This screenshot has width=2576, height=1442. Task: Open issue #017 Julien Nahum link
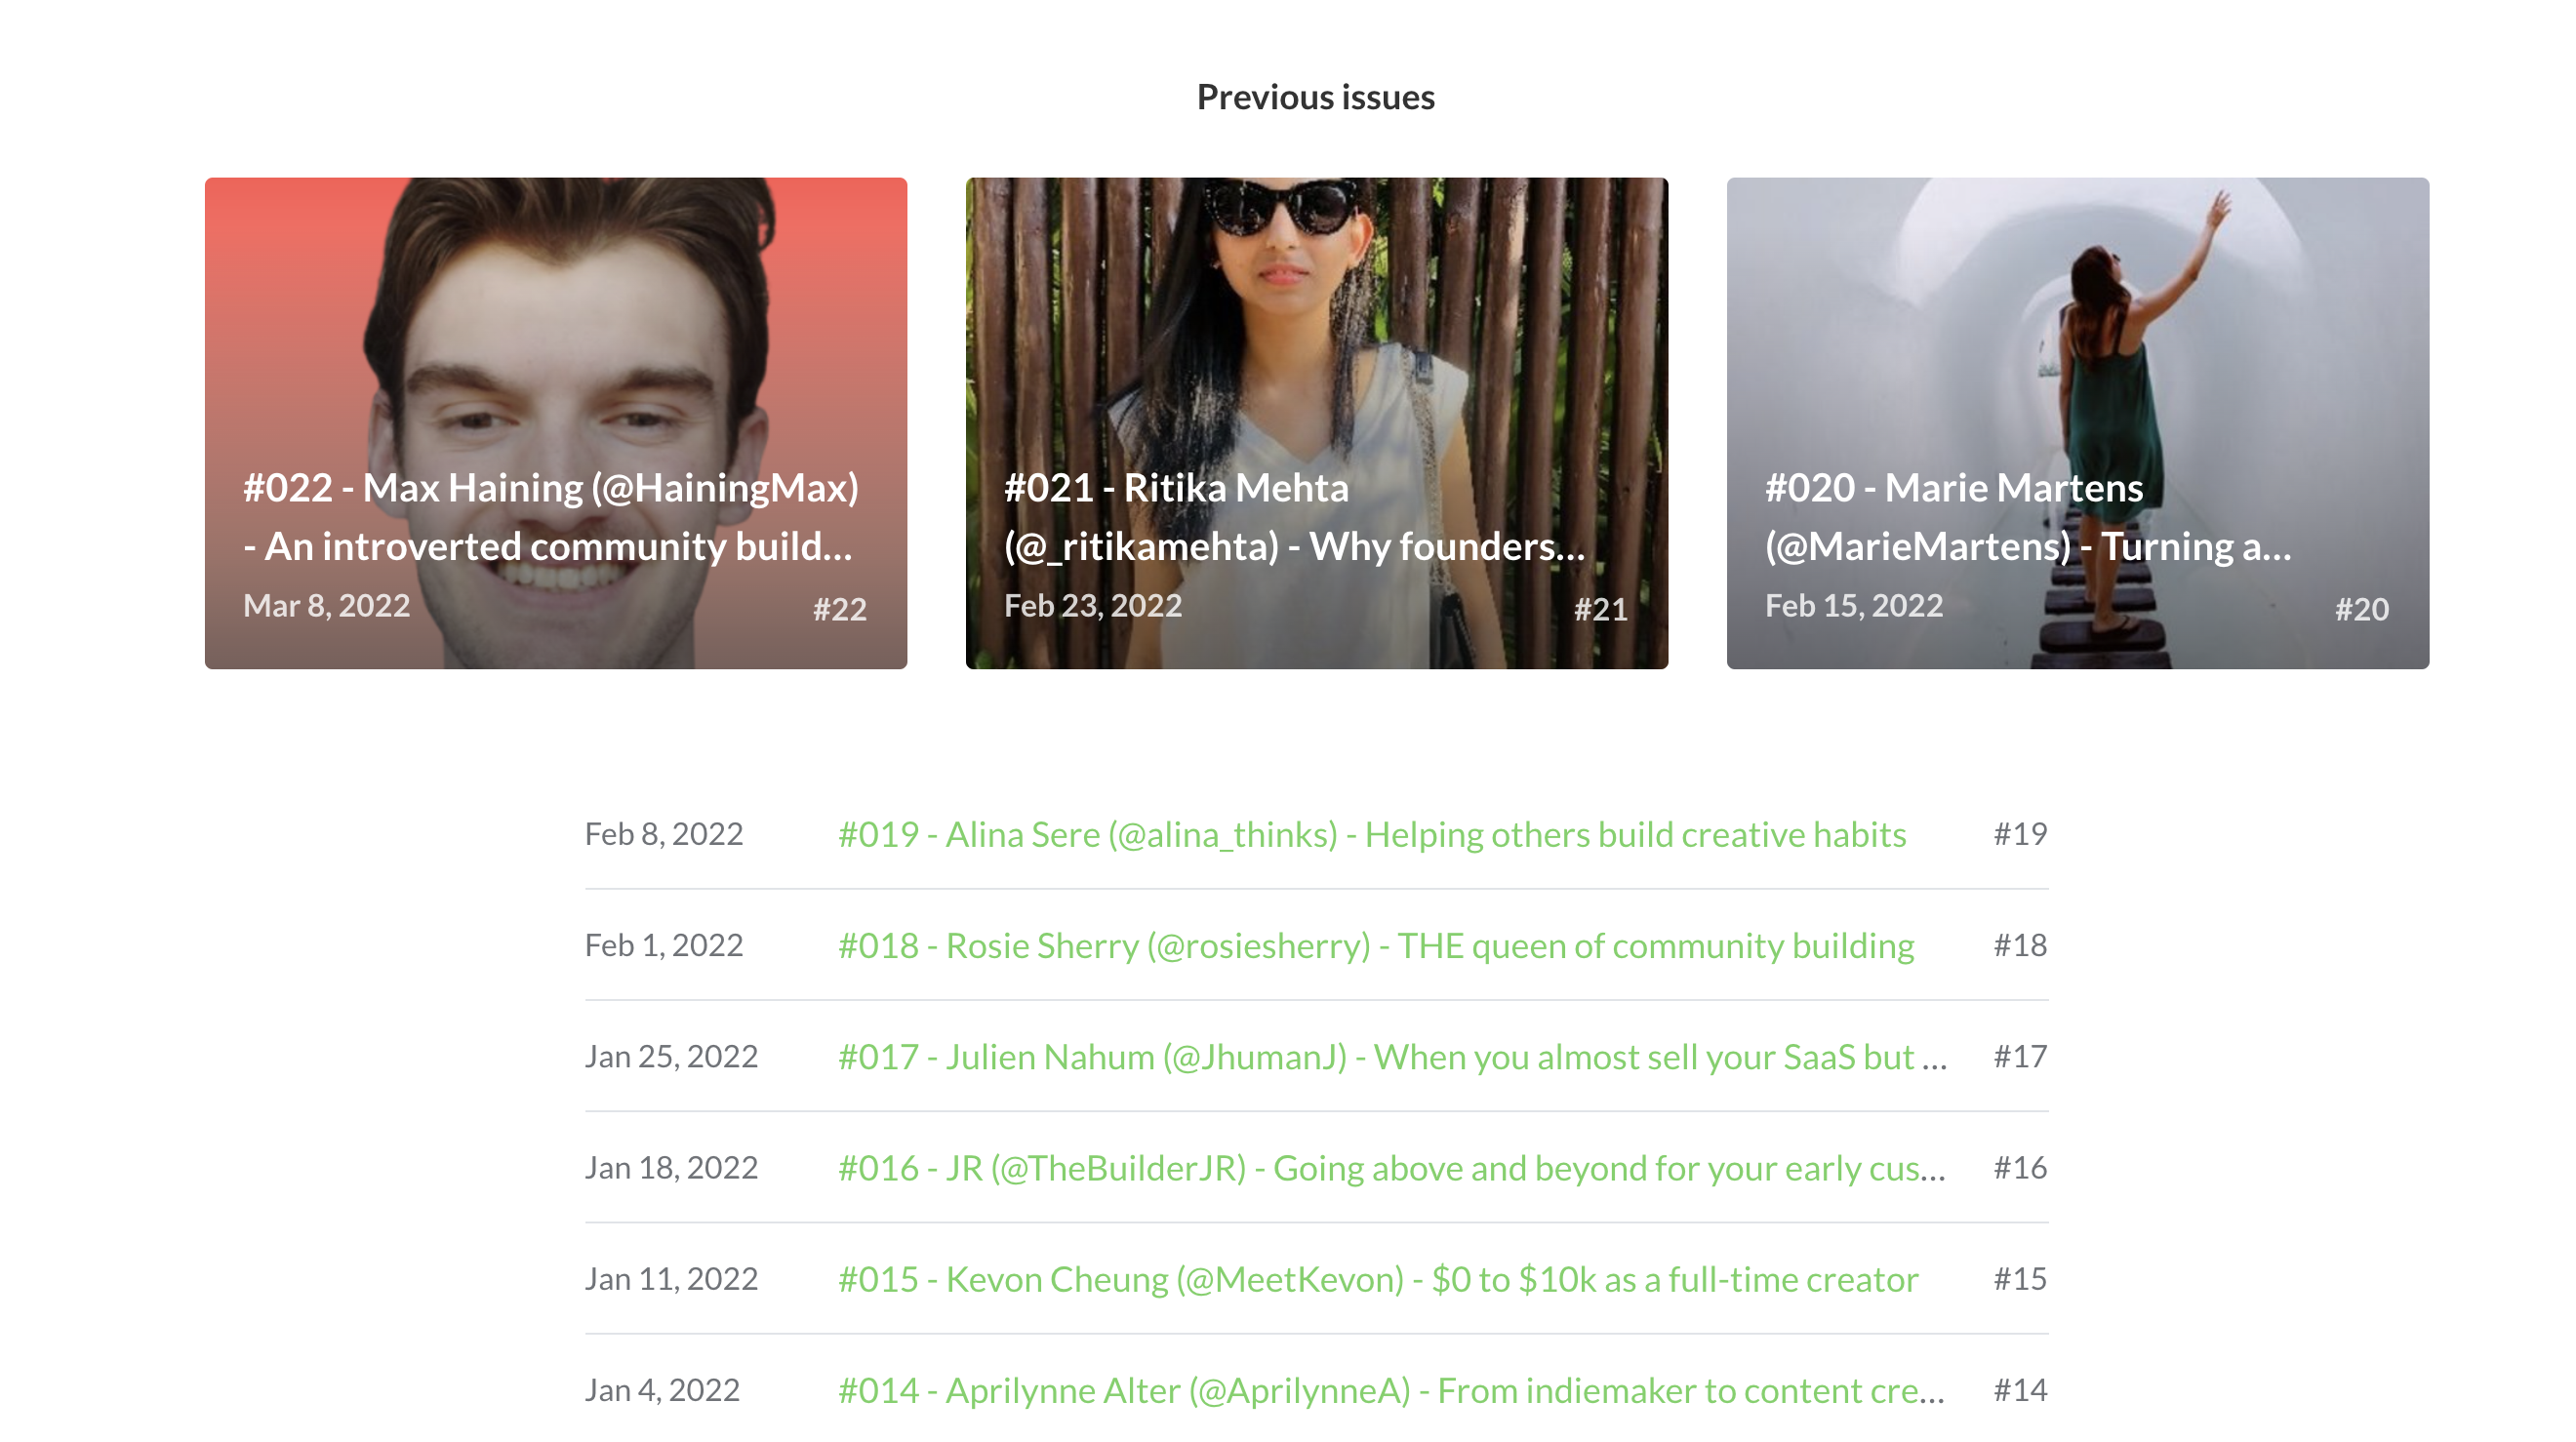coord(1392,1057)
